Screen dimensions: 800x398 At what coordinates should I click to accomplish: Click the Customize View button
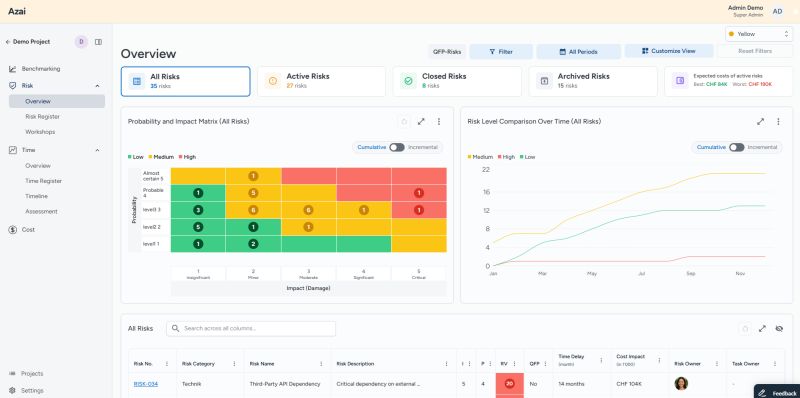click(669, 51)
